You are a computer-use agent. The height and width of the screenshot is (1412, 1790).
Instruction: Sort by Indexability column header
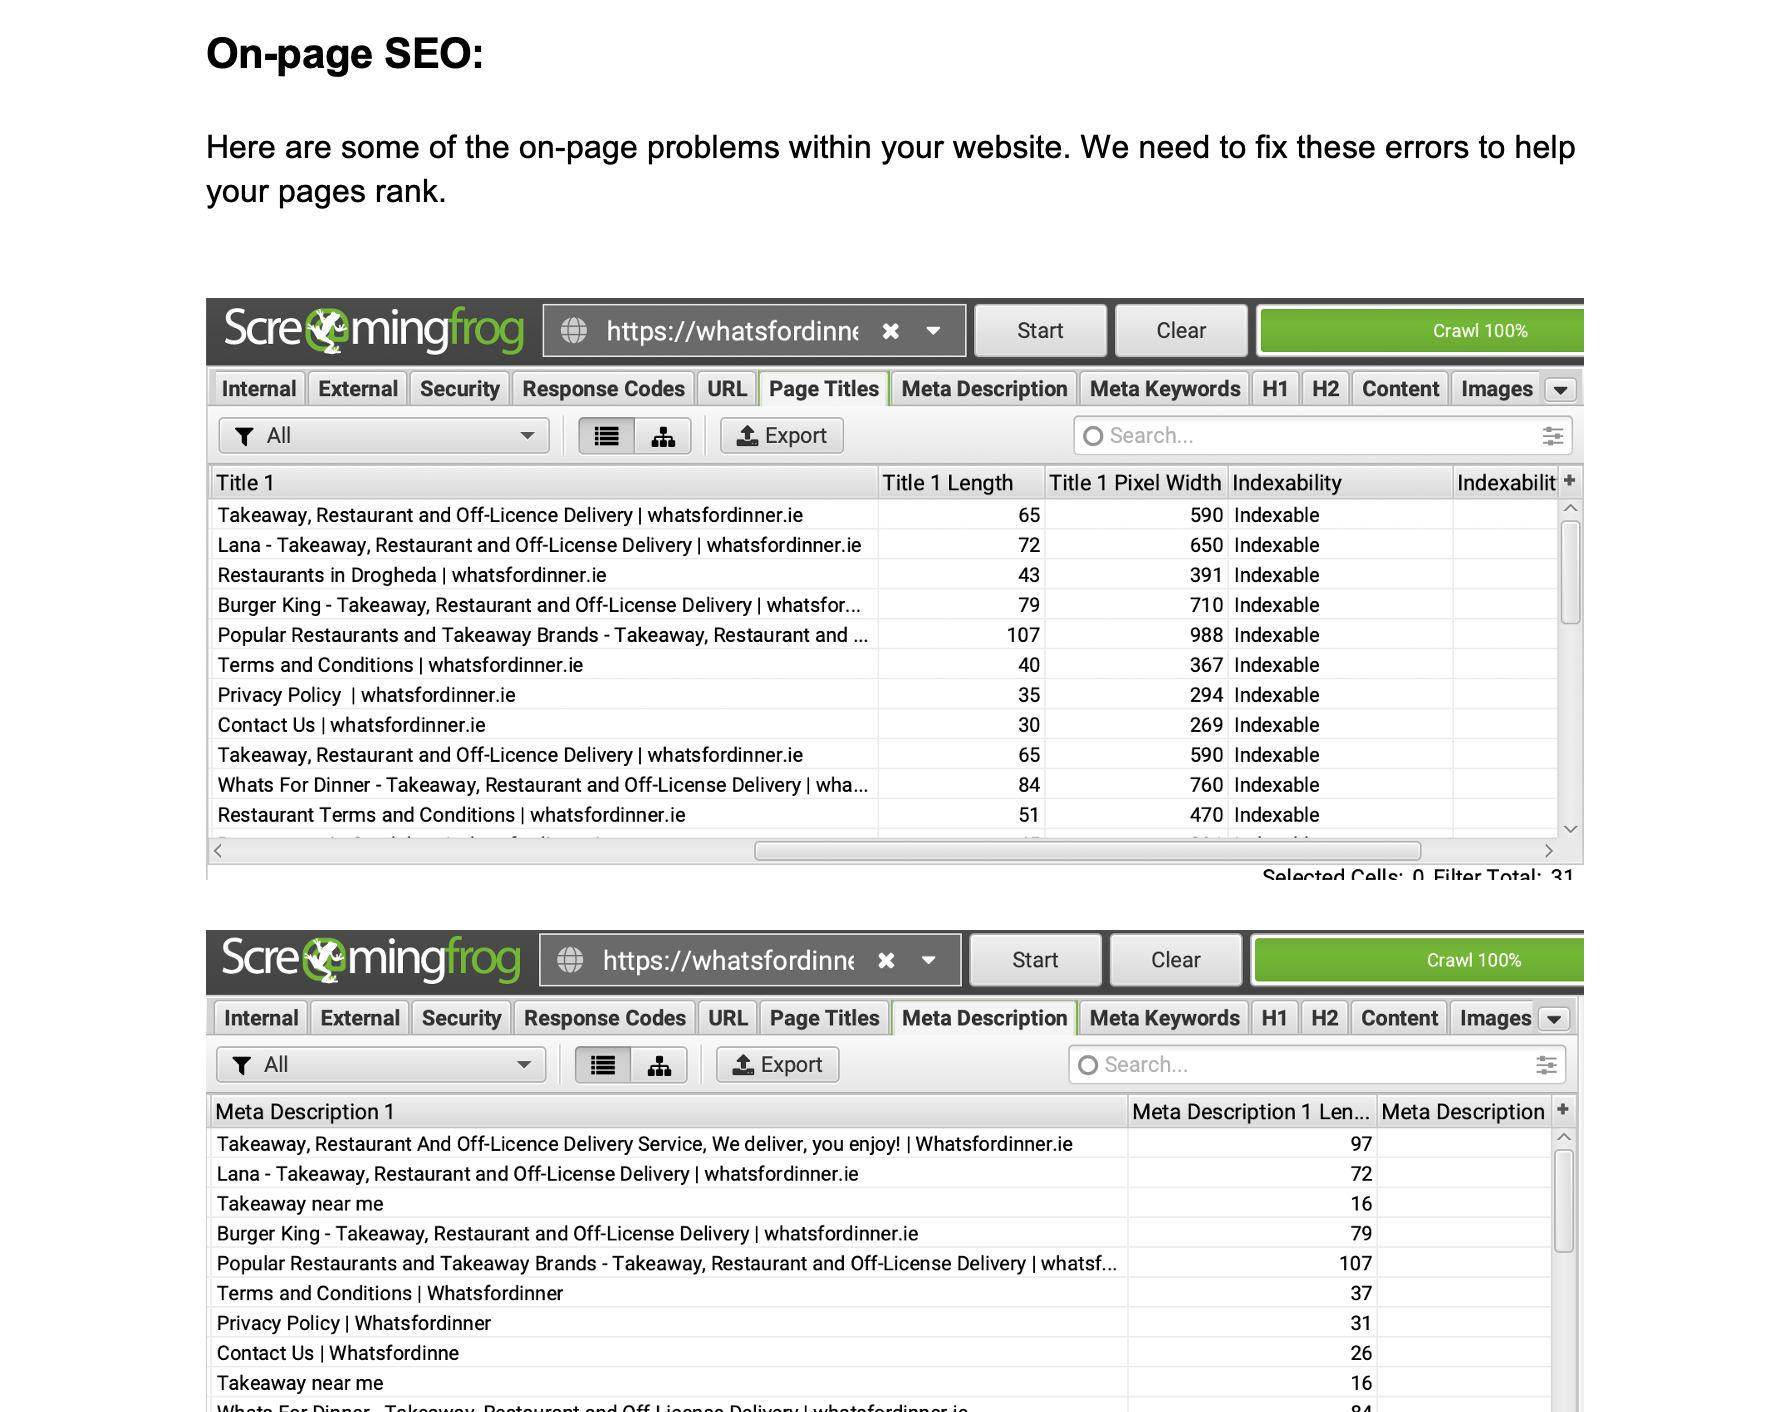pos(1340,483)
